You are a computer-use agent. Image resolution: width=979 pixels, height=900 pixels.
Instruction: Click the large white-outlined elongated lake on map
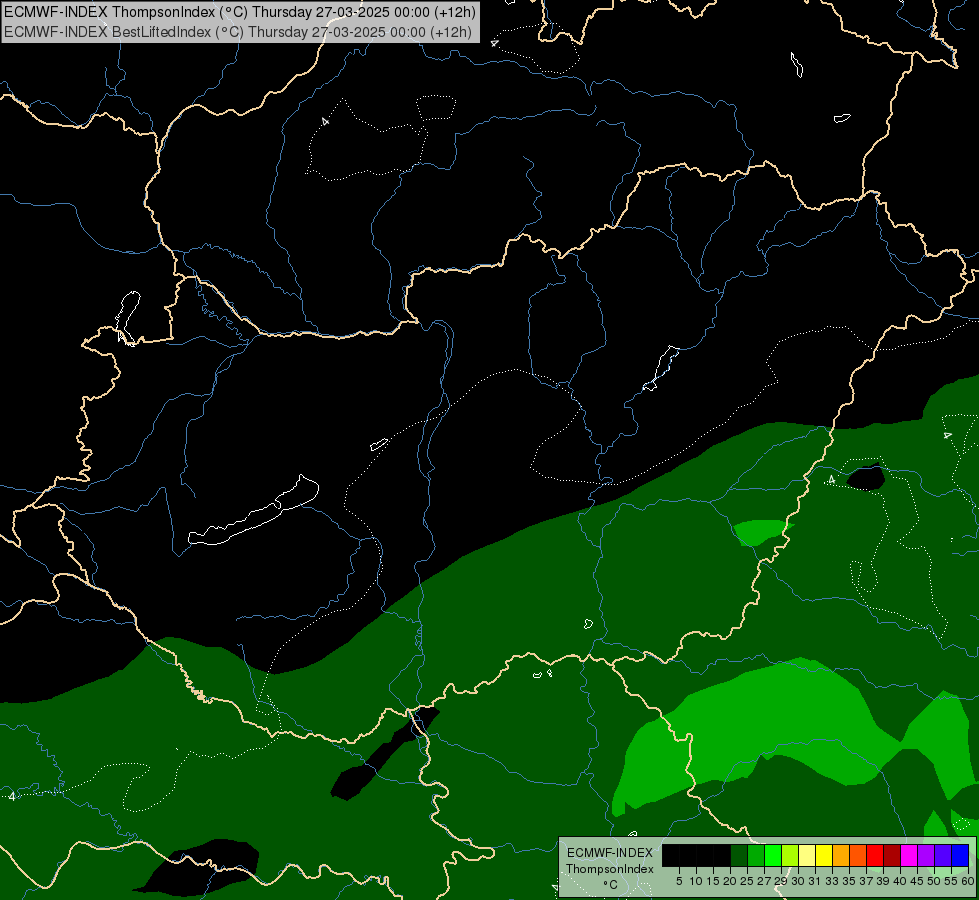point(253,510)
